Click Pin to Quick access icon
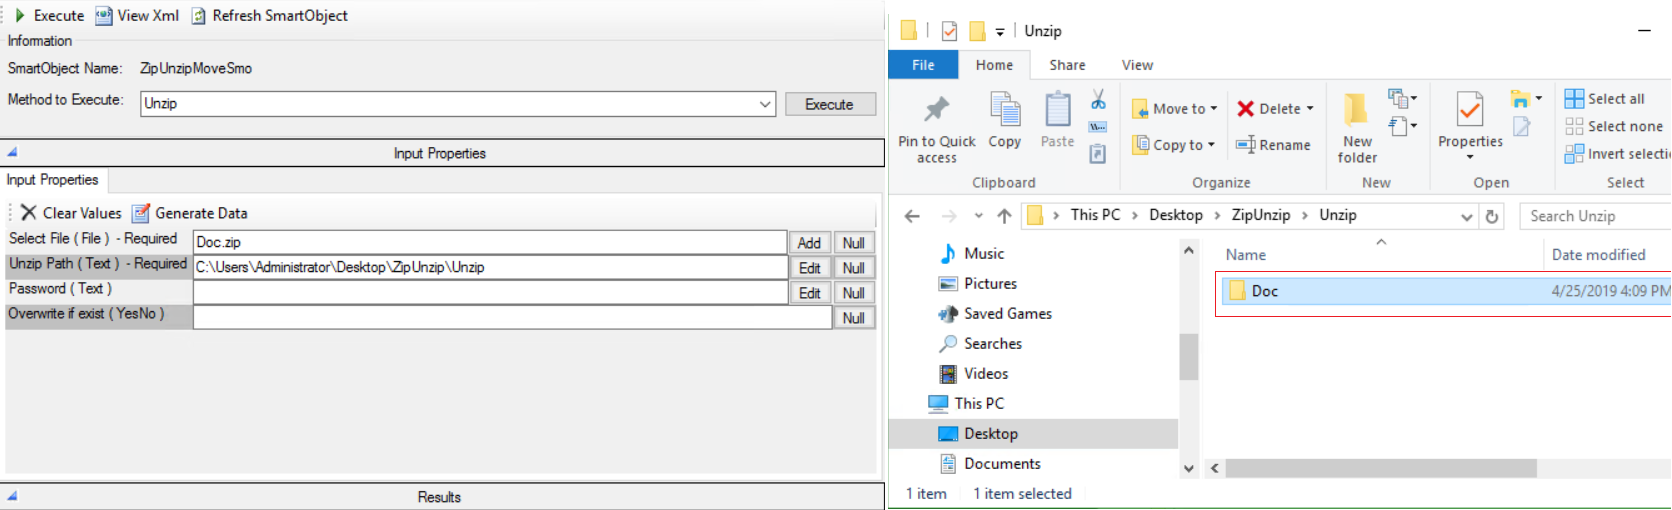Screen dimensions: 1672x510 [936, 110]
